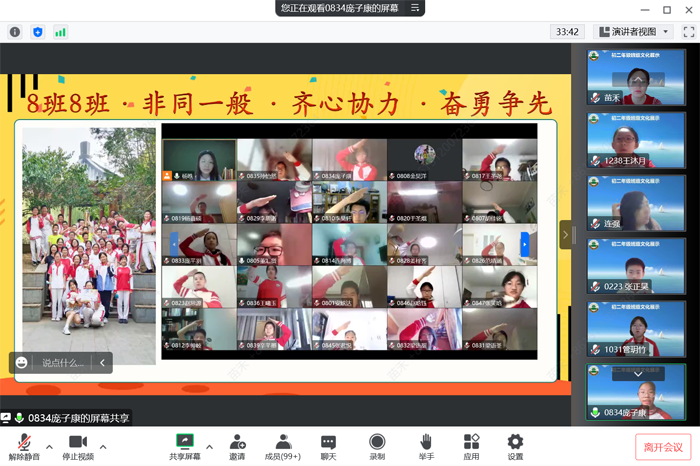Leave the meeting via 离开会议
Screen dimensions: 700x466
coord(663,447)
